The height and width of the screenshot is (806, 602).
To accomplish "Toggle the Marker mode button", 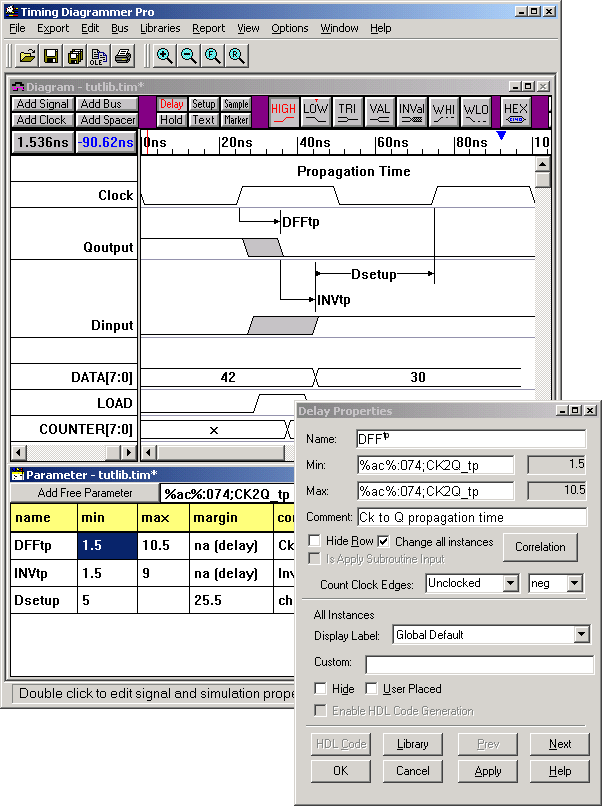I will (236, 120).
